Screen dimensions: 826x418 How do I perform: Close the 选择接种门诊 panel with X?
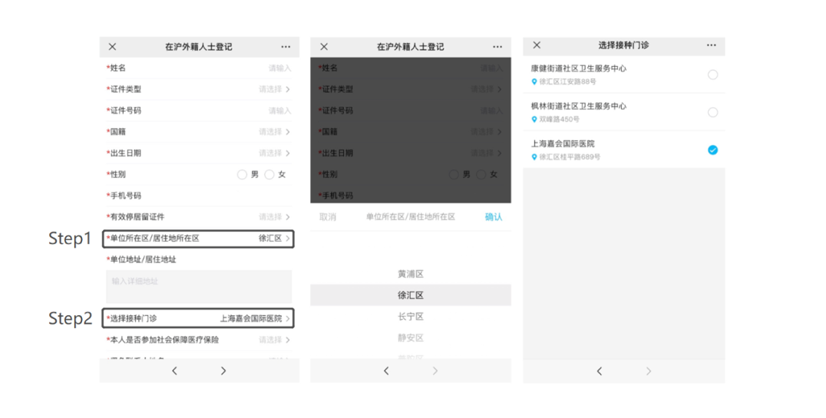click(x=537, y=46)
